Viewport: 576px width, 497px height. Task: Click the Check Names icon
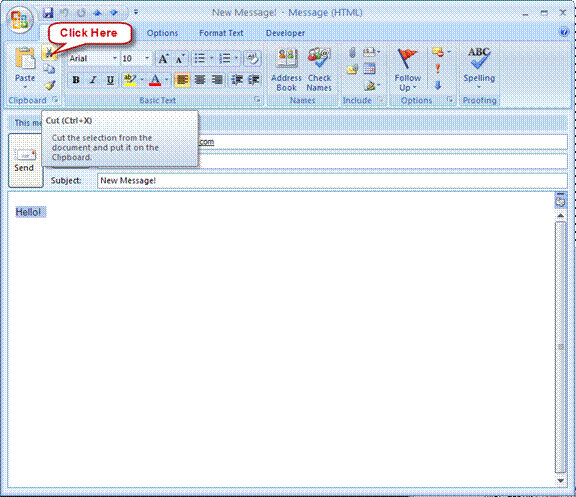(319, 70)
